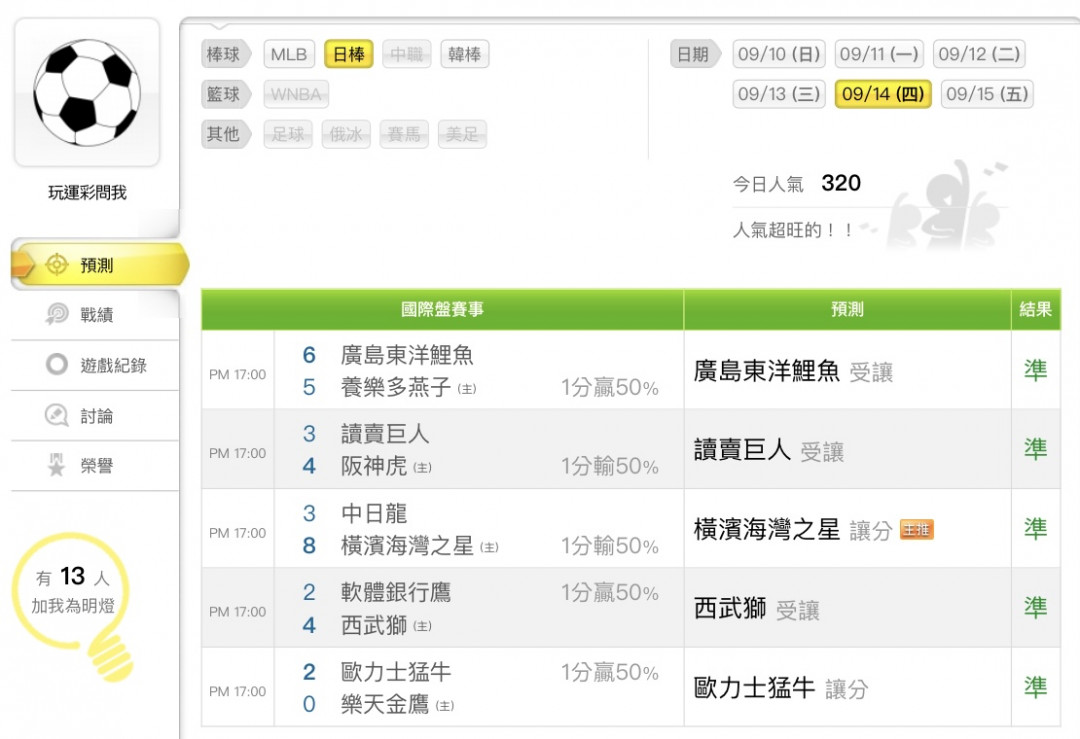Click team name 橫濱海灣之星 in match list
The image size is (1080, 739).
pos(407,545)
